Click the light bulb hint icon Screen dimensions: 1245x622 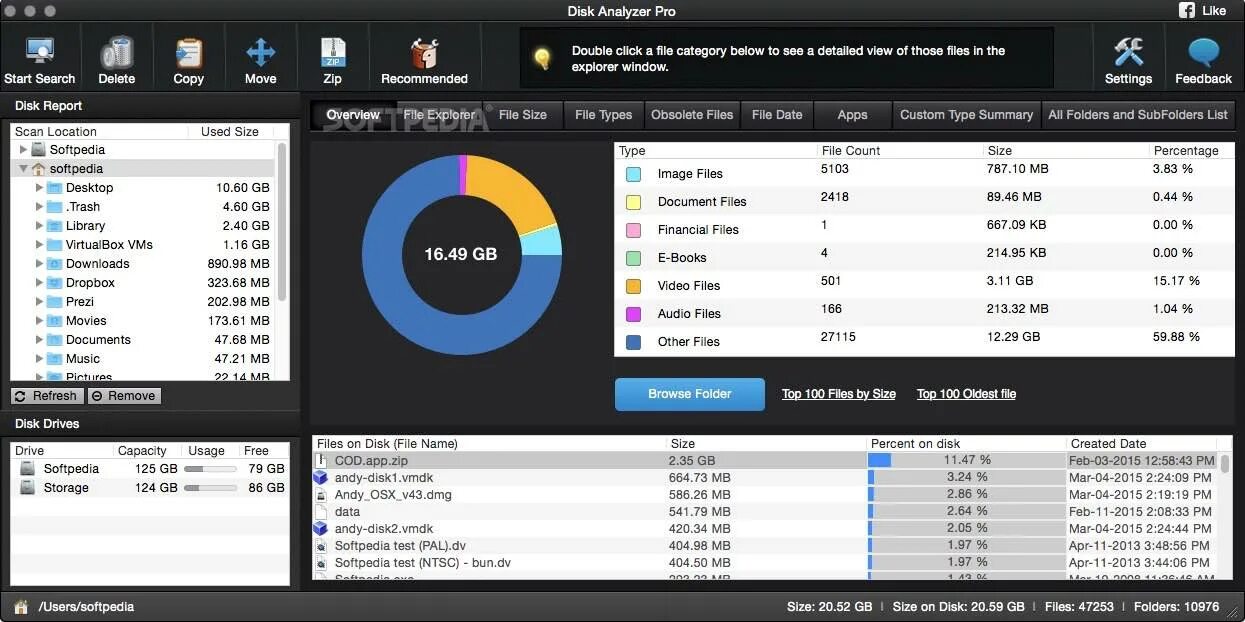pos(542,58)
